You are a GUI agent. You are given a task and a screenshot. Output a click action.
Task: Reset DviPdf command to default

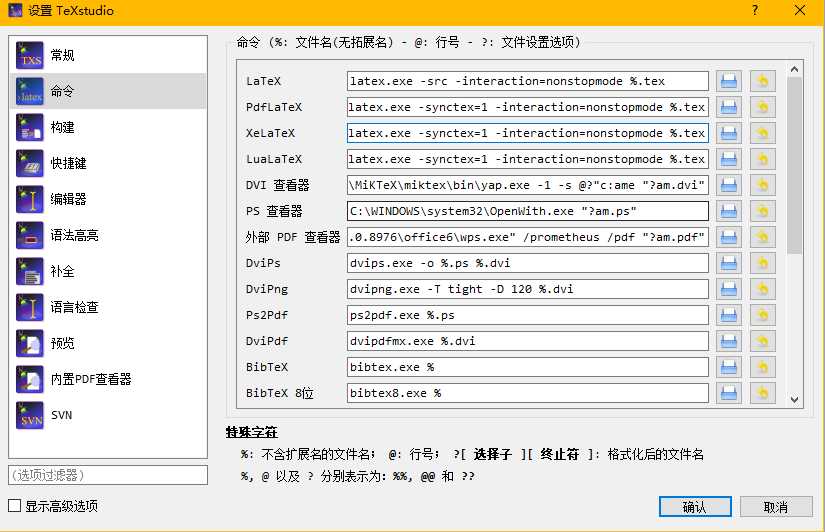click(762, 341)
